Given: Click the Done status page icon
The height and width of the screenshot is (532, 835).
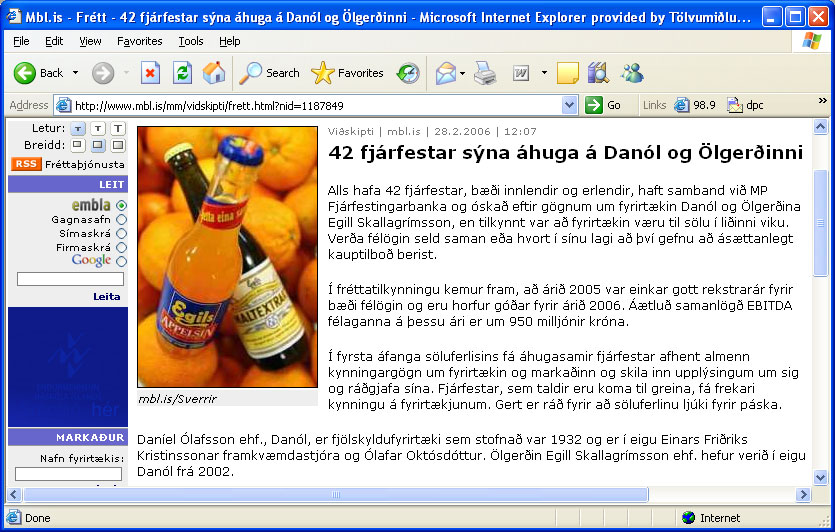Looking at the screenshot, I should (x=14, y=517).
